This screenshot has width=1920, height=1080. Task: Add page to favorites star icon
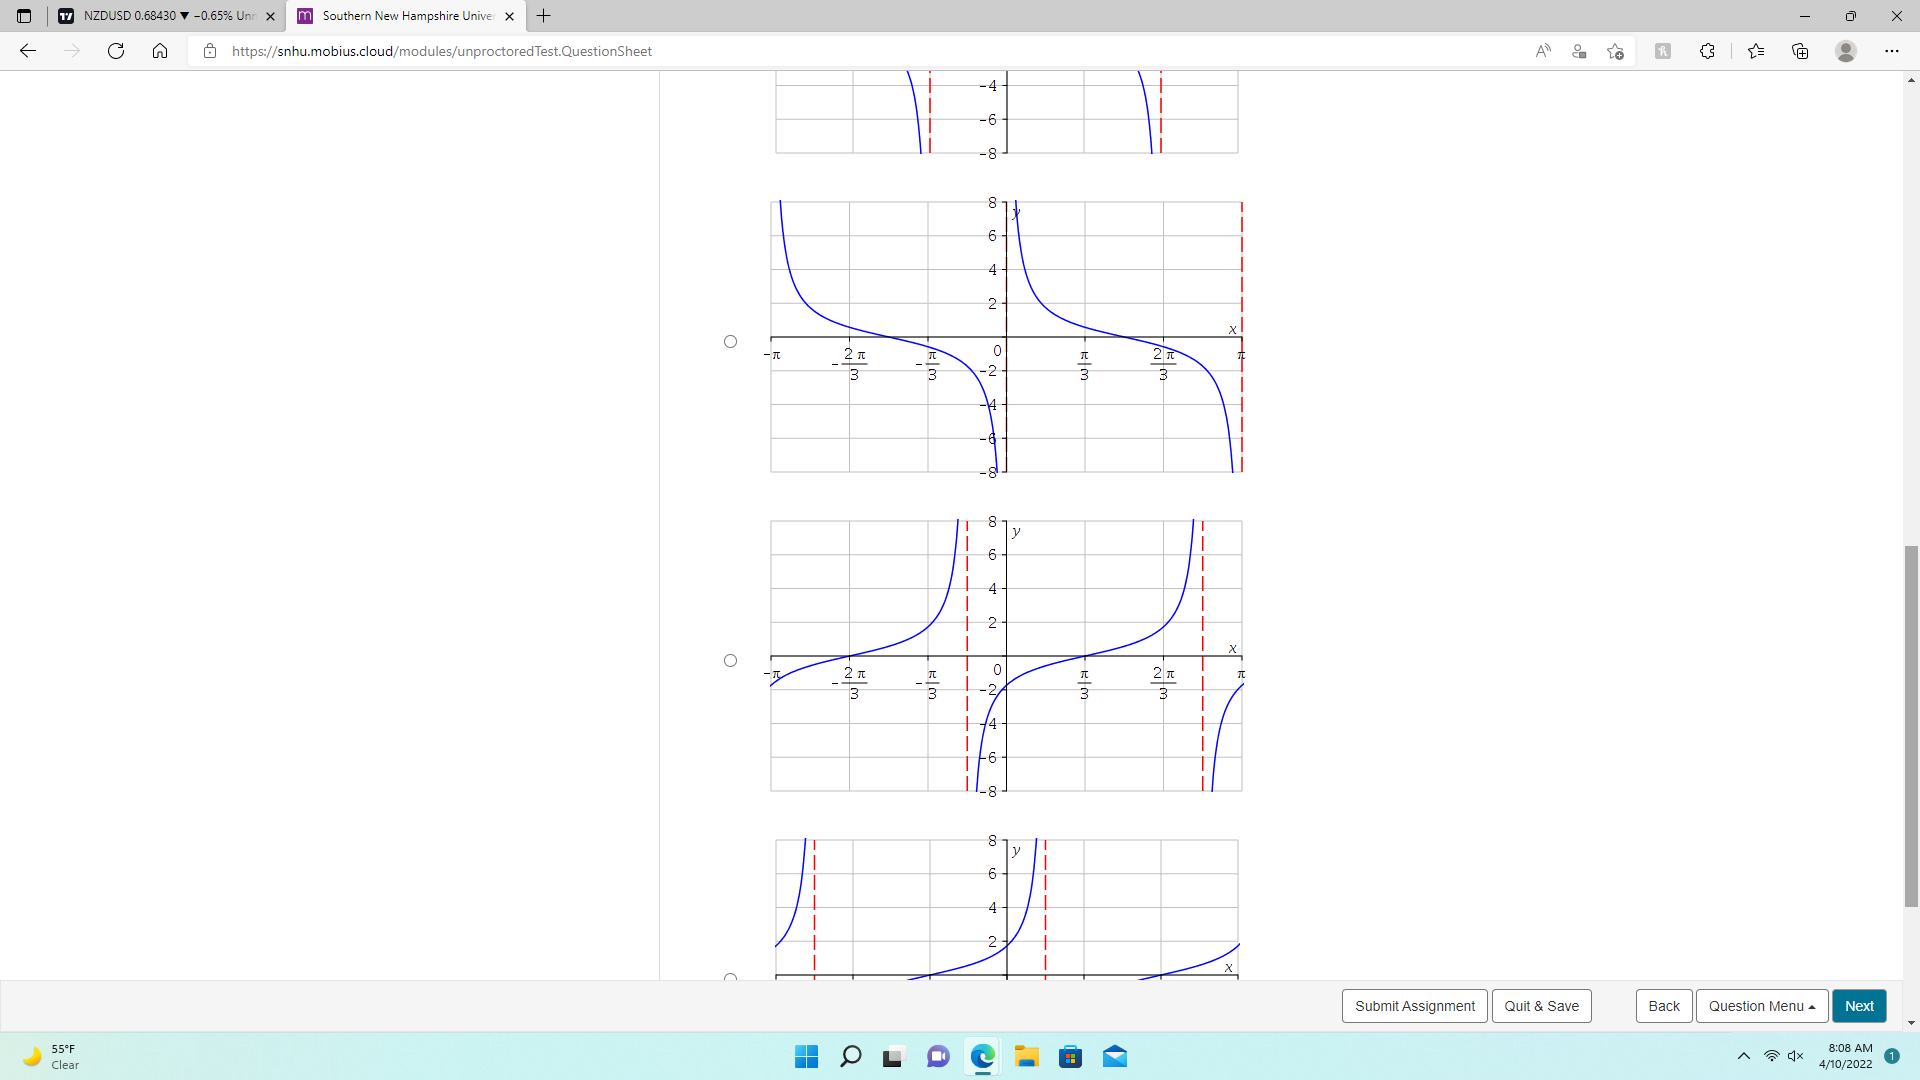click(1615, 51)
